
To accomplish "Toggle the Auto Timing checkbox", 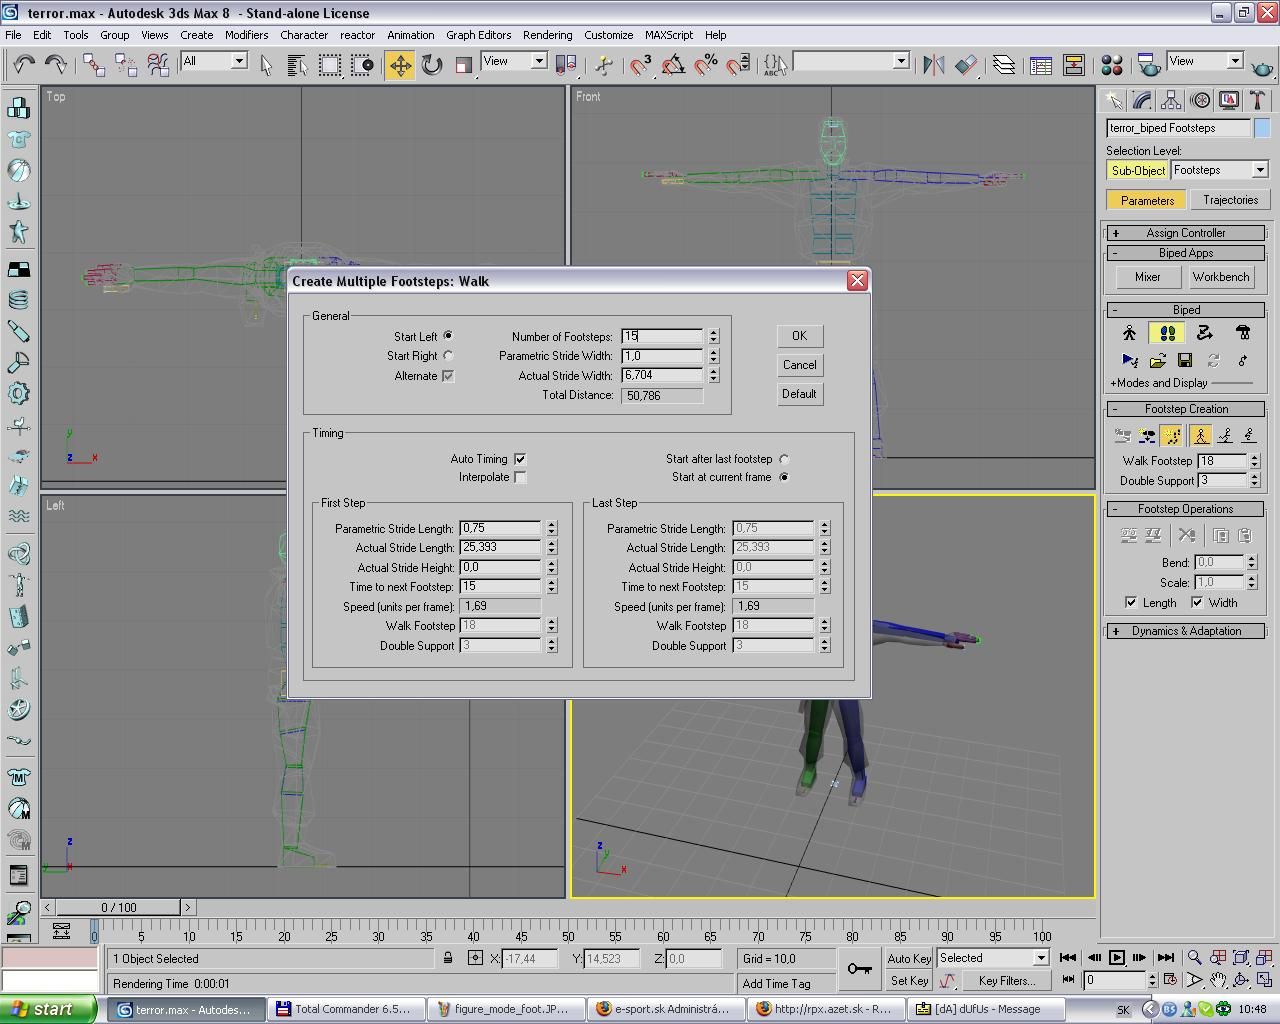I will 520,459.
